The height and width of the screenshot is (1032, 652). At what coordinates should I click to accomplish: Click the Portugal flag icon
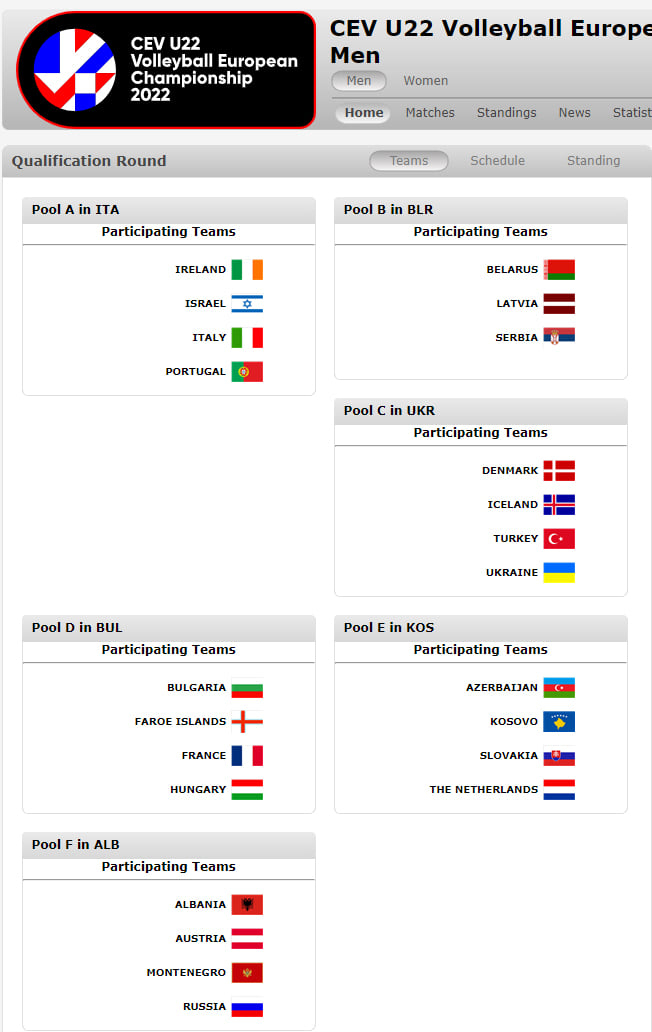[247, 372]
